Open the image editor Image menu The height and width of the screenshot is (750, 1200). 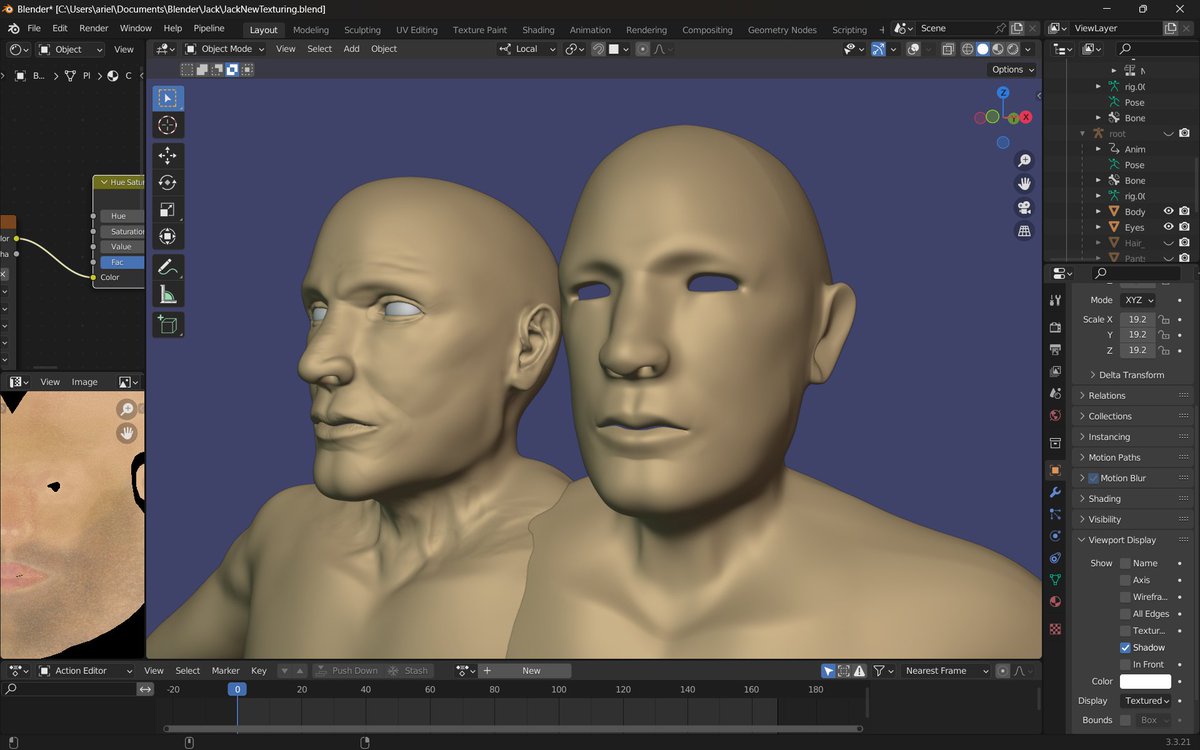pyautogui.click(x=84, y=382)
